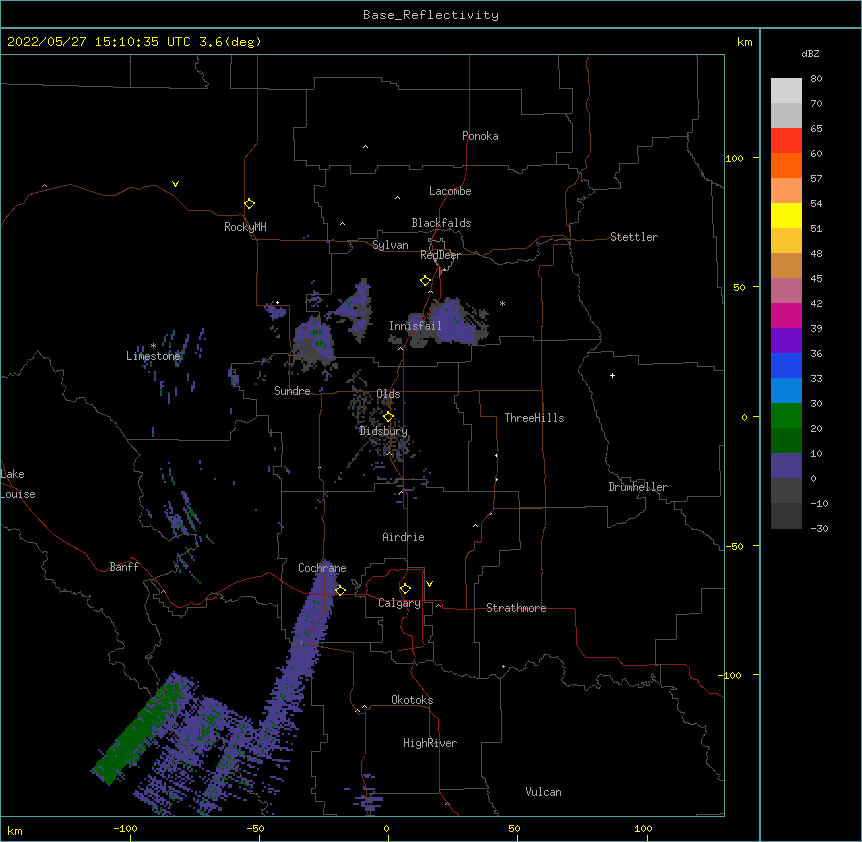Click the light gray 80 dBZ legend swatch
The image size is (862, 842).
point(786,90)
